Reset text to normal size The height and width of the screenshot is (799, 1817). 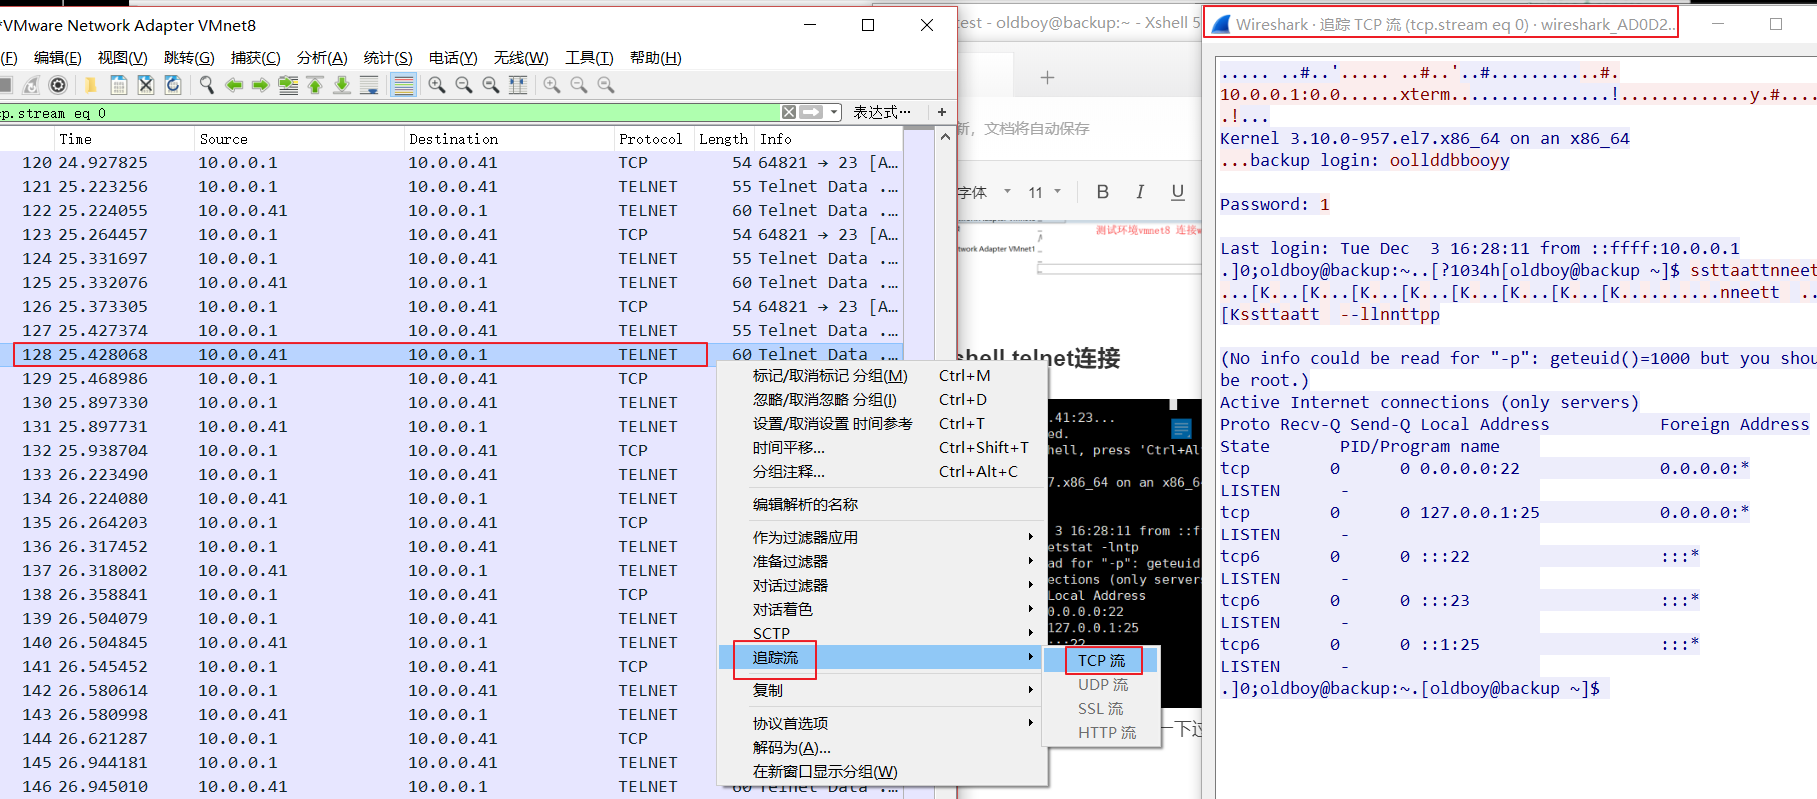491,85
